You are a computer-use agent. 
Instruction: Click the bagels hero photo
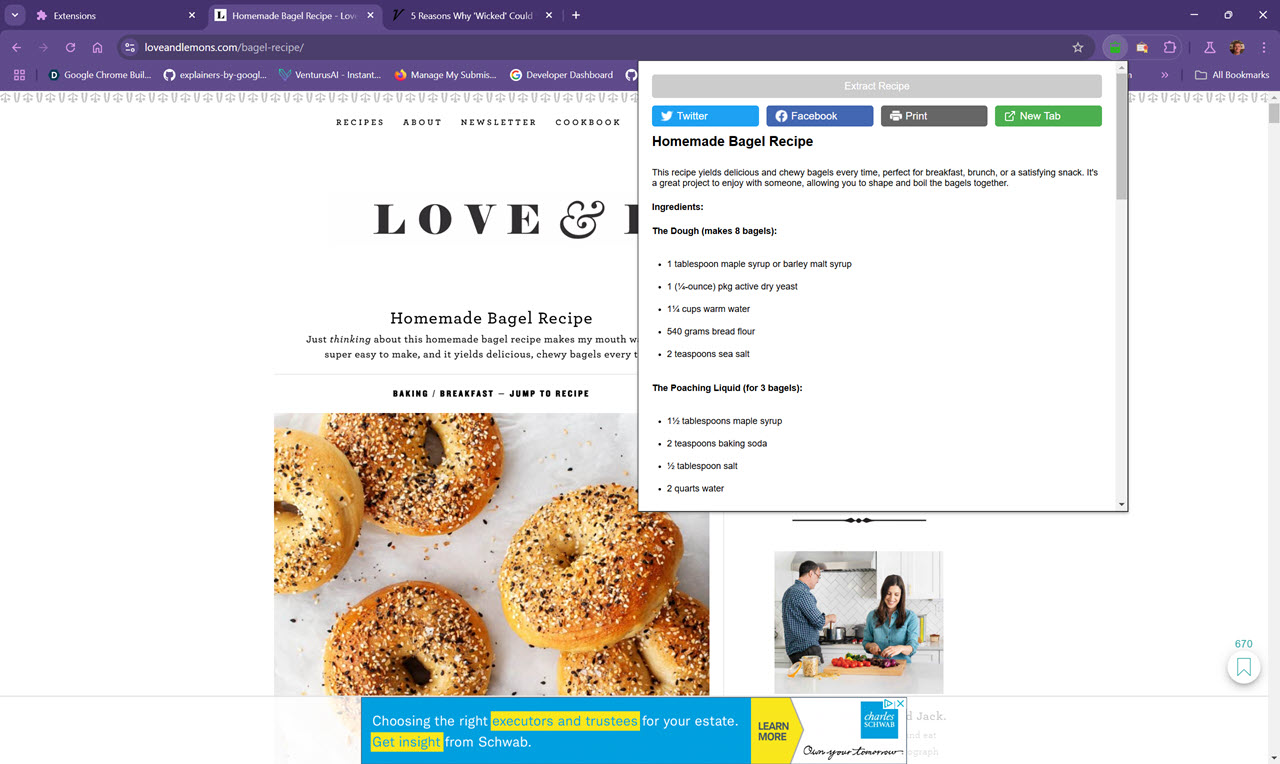tap(491, 555)
